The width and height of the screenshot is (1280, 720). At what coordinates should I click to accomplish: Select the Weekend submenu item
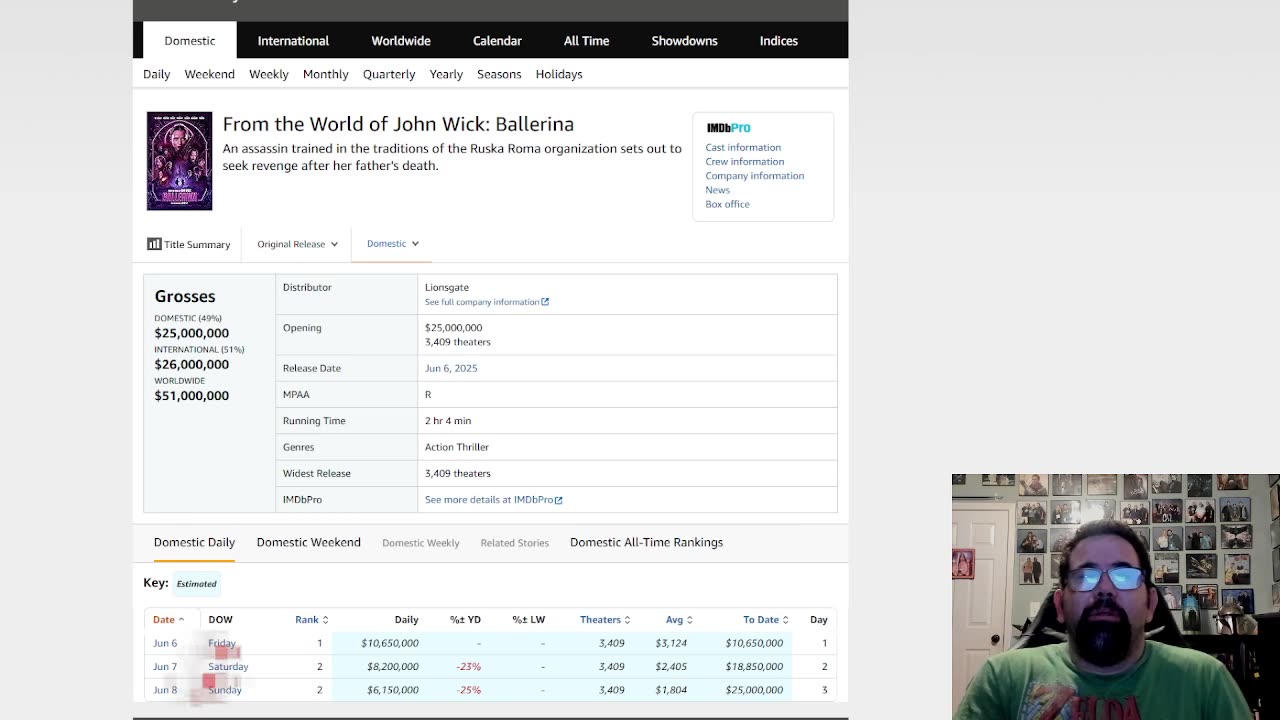pyautogui.click(x=209, y=74)
